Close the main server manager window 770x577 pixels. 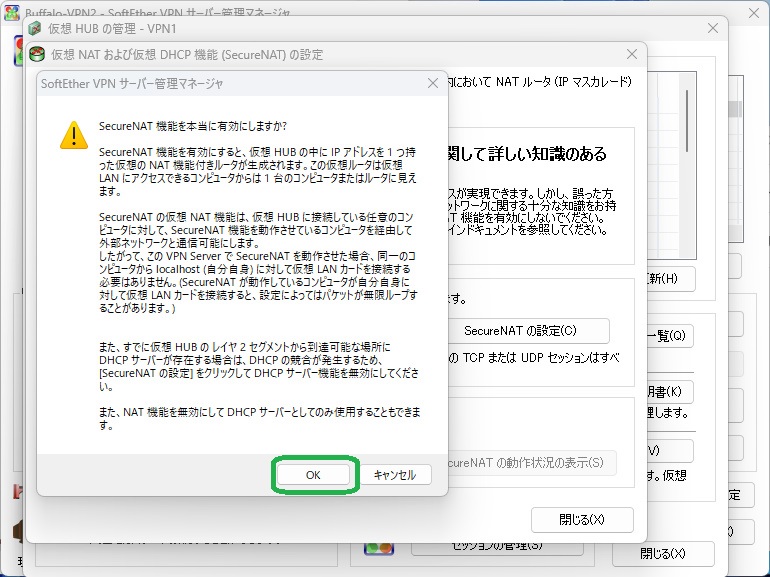(754, 13)
